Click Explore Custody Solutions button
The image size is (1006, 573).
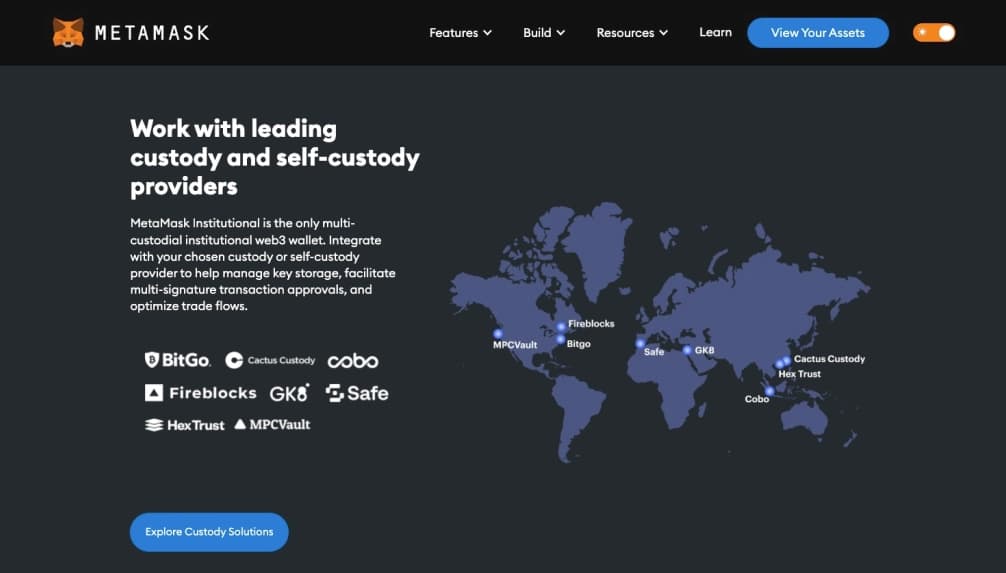(x=209, y=532)
